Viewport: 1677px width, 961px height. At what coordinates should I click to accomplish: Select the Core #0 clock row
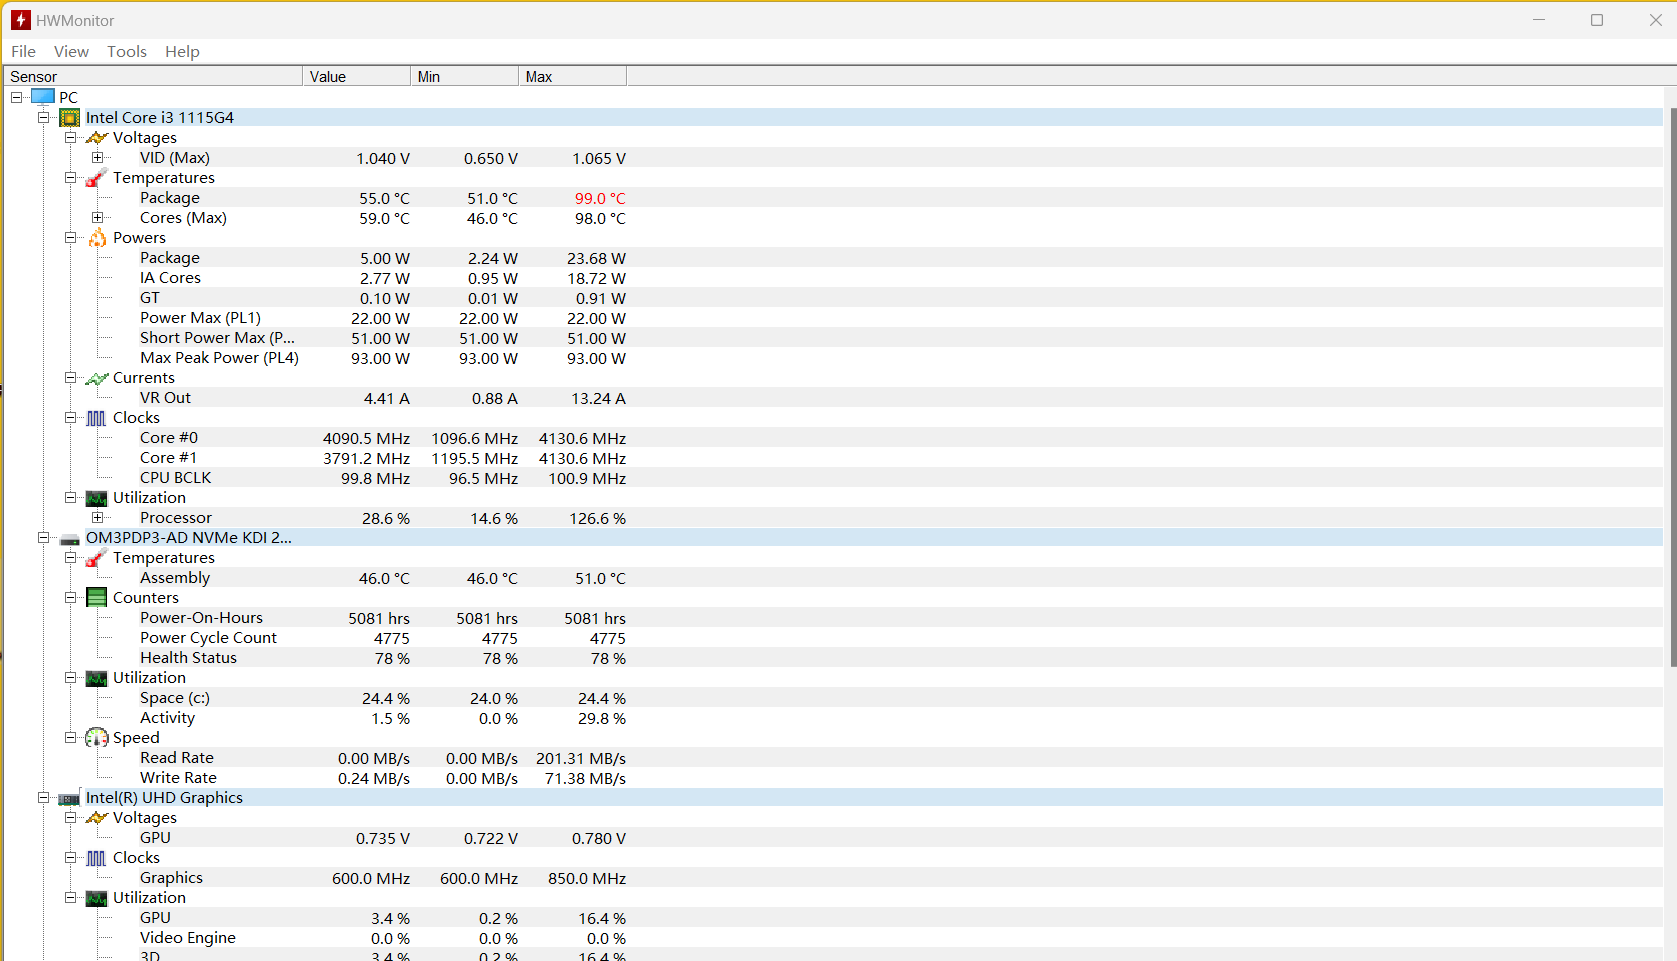pyautogui.click(x=833, y=438)
